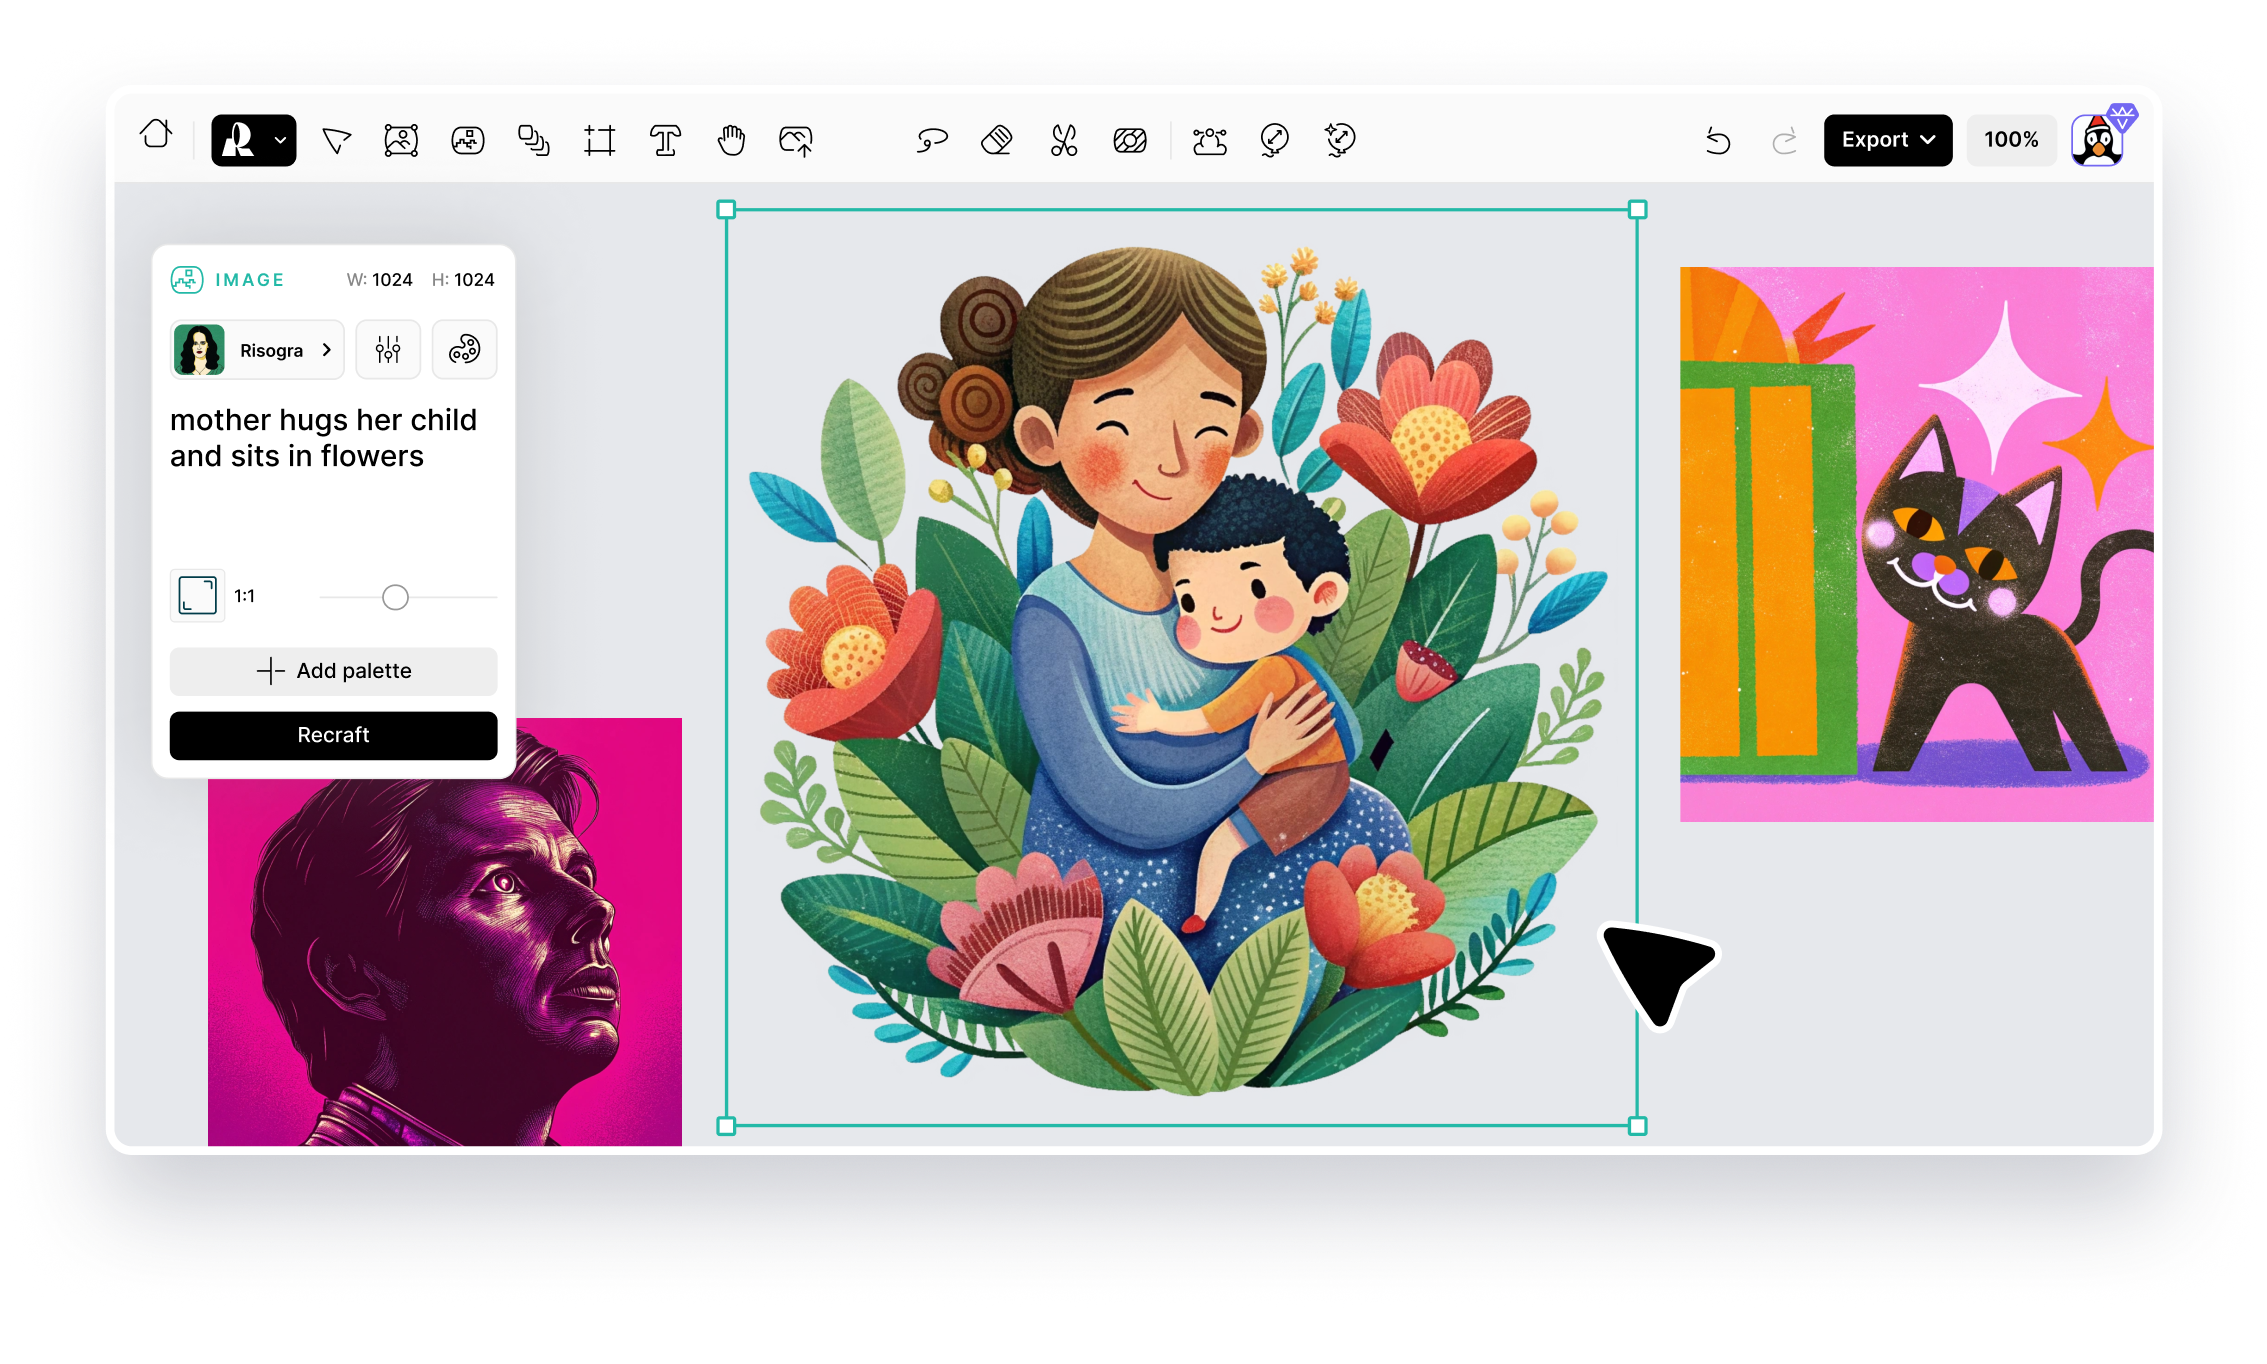The width and height of the screenshot is (2267, 1364).
Task: Activate the hand pan tool
Action: tap(731, 140)
